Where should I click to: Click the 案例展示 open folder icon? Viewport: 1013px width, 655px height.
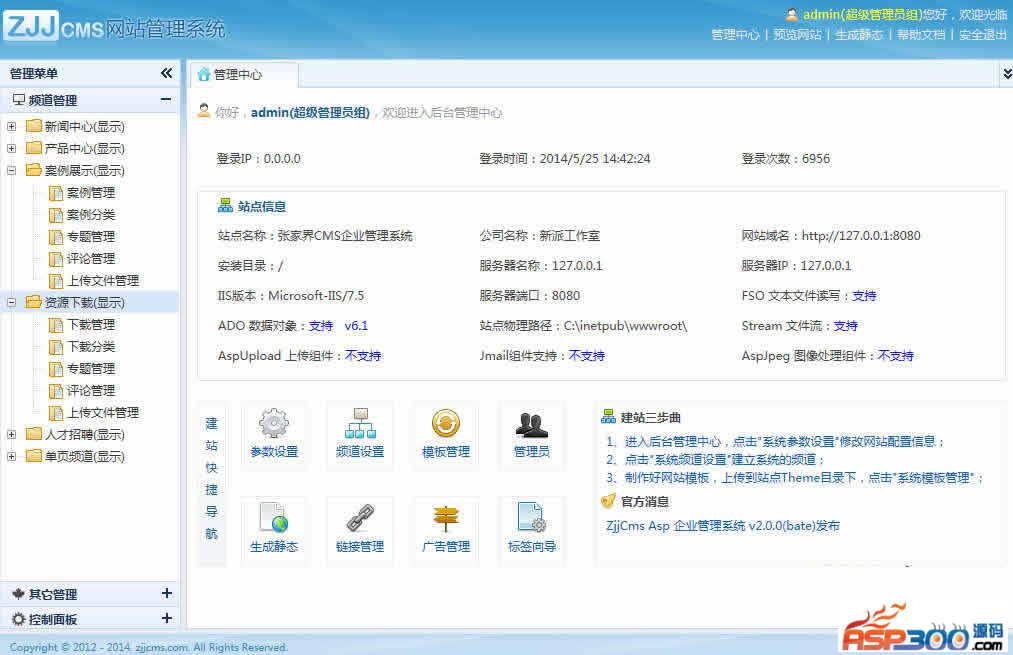[x=34, y=170]
